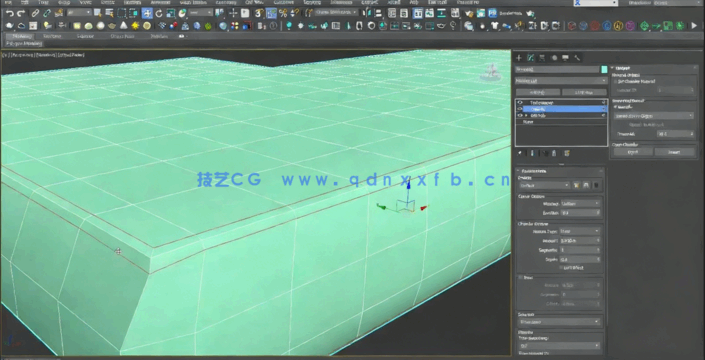This screenshot has width=705, height=360.
Task: Toggle the Smooth checkbox in Smoothing group
Action: pos(616,107)
